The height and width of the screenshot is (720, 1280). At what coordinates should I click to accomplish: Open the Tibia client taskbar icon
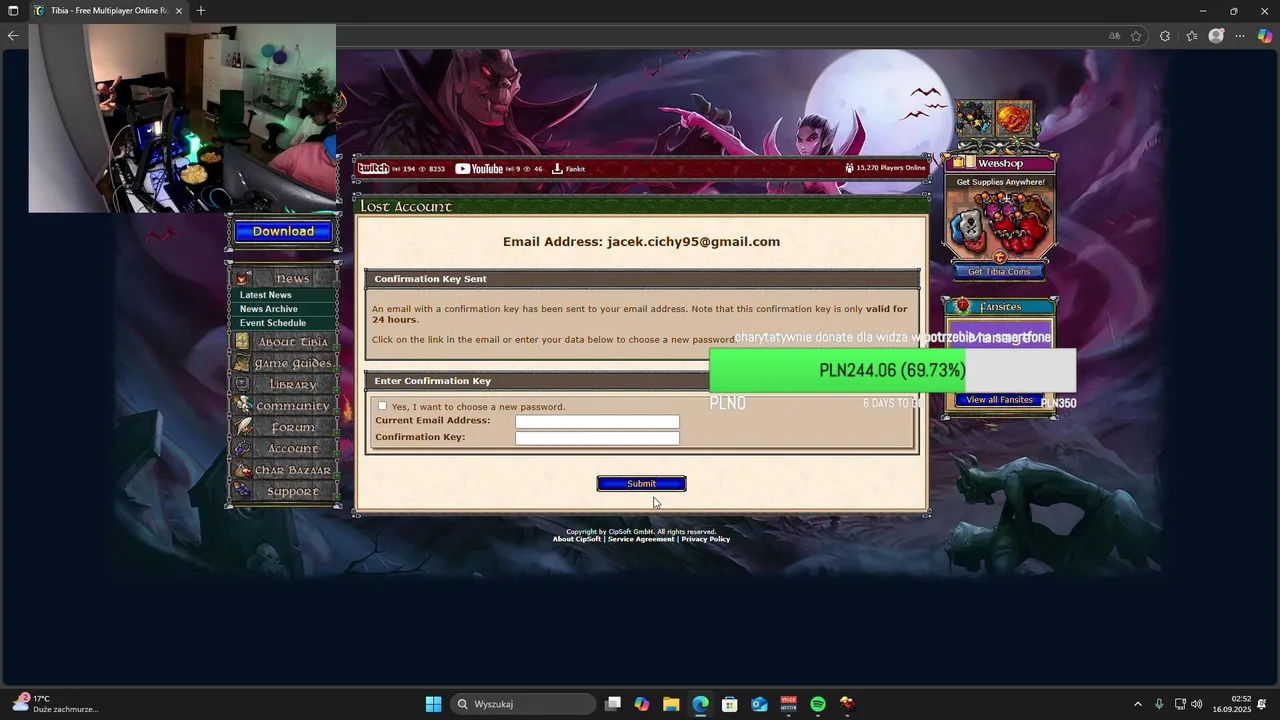coord(847,704)
